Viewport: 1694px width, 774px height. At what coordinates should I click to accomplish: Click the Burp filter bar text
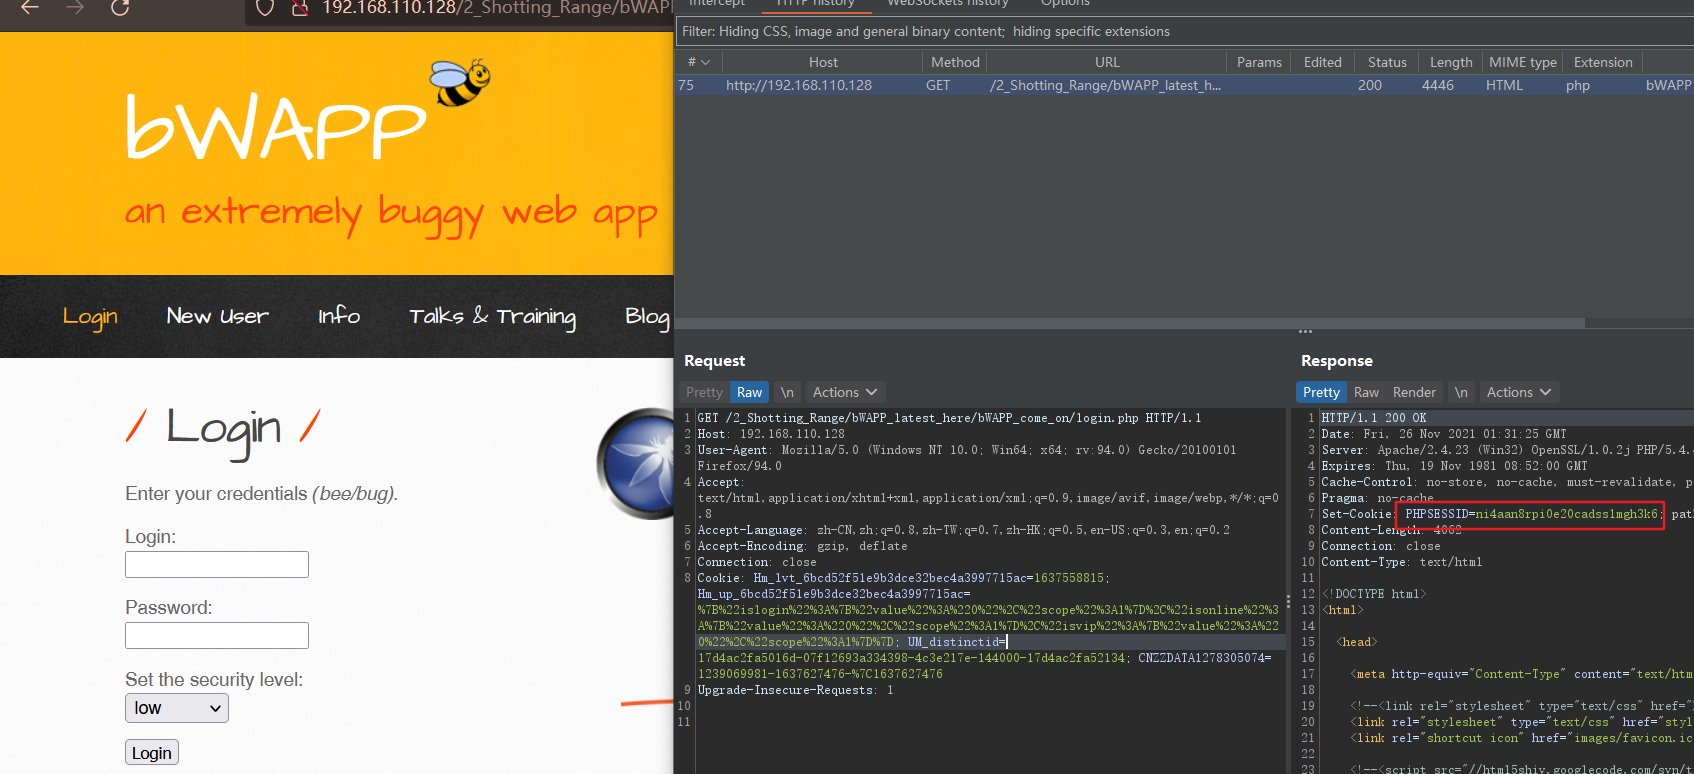tap(926, 32)
